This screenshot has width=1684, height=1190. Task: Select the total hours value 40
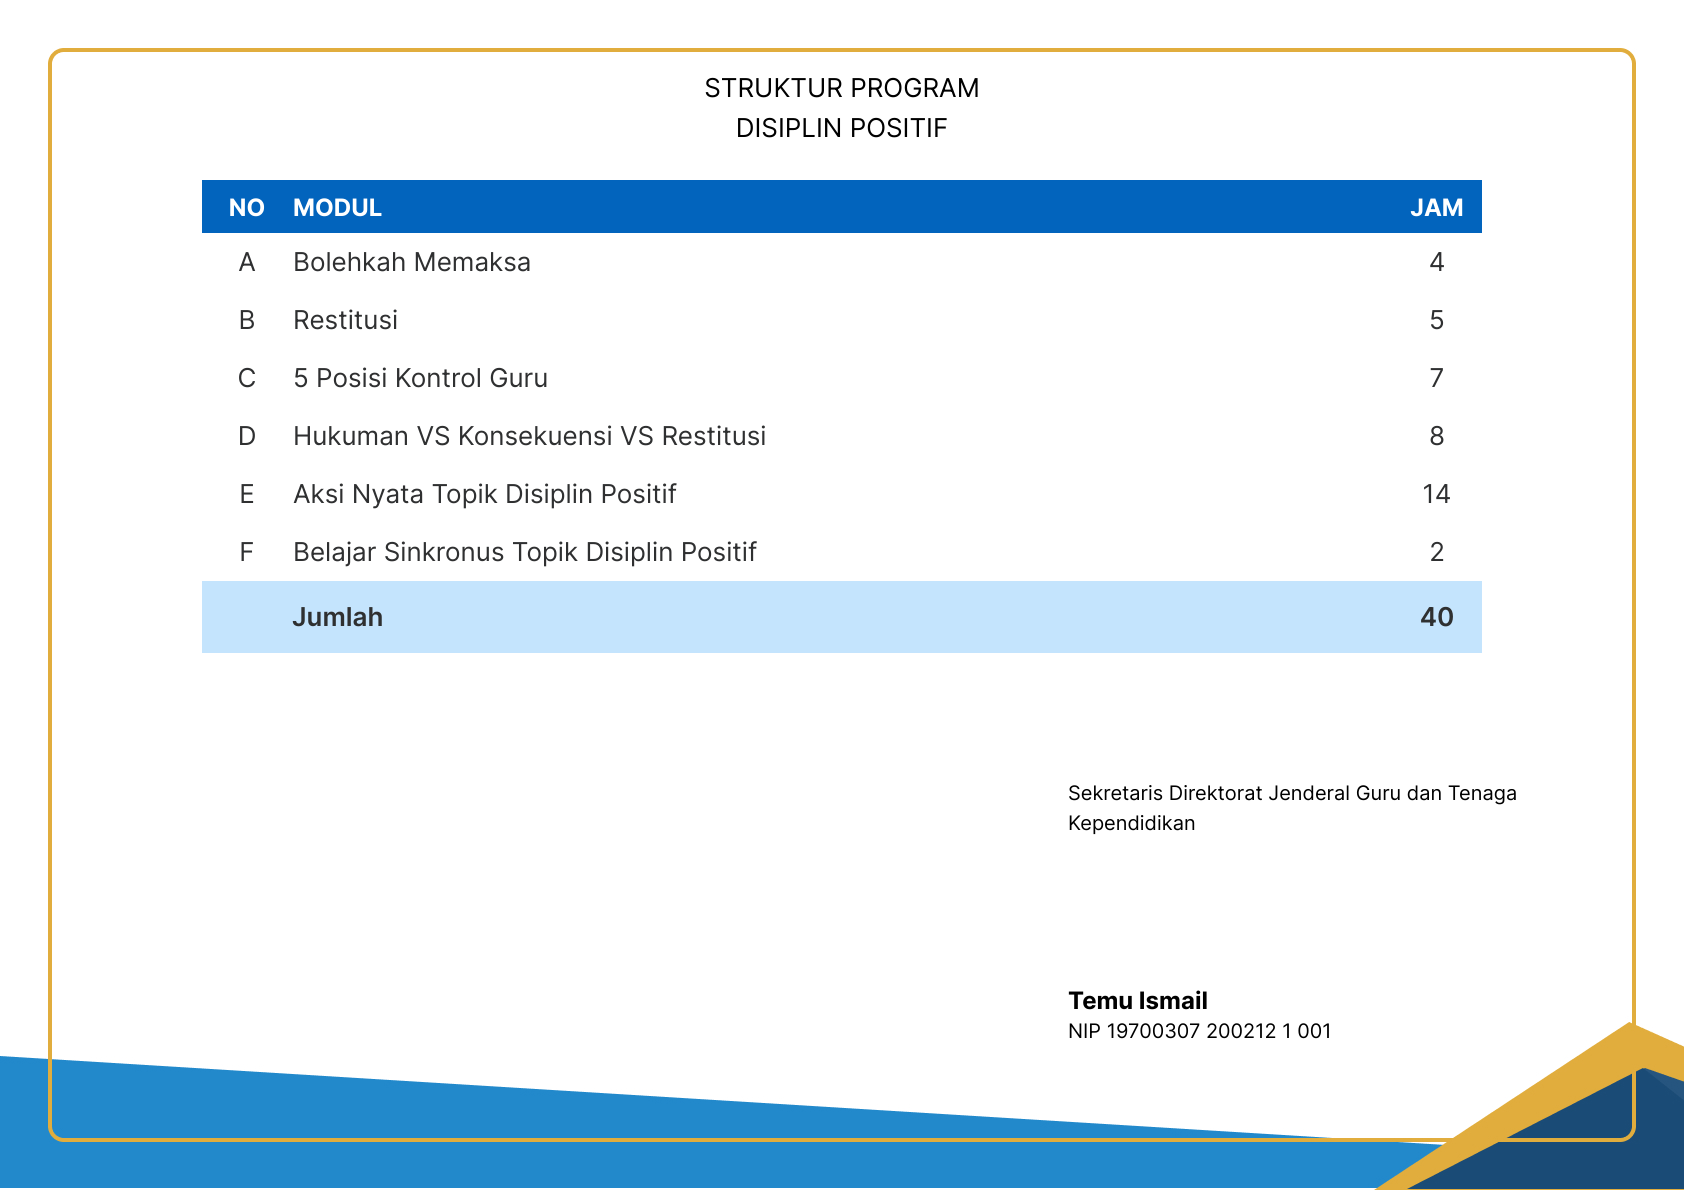(1436, 617)
